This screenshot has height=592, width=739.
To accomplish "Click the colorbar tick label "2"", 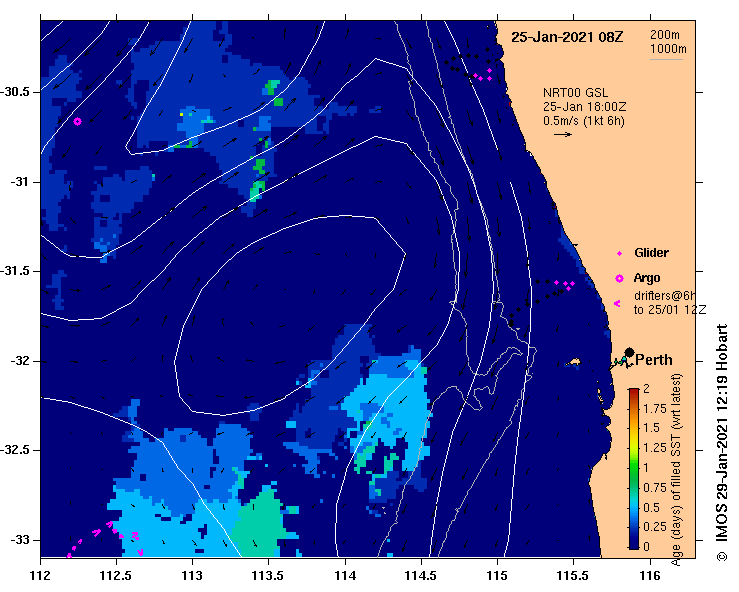I will click(646, 388).
